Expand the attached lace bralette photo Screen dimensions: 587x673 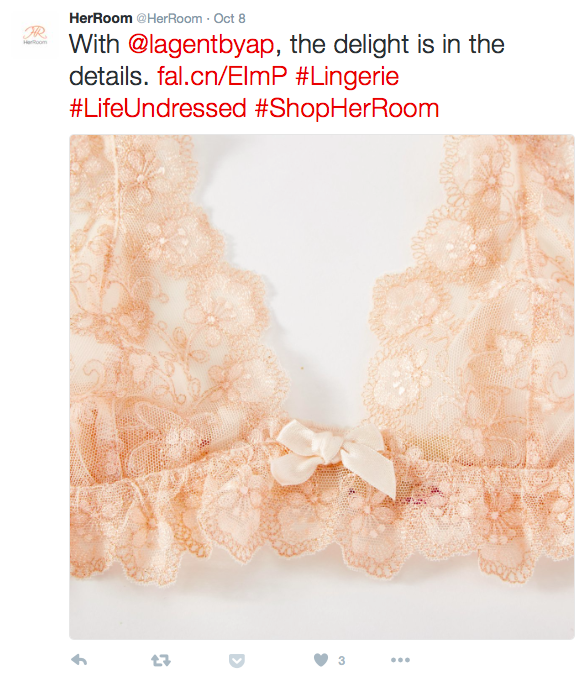[322, 387]
